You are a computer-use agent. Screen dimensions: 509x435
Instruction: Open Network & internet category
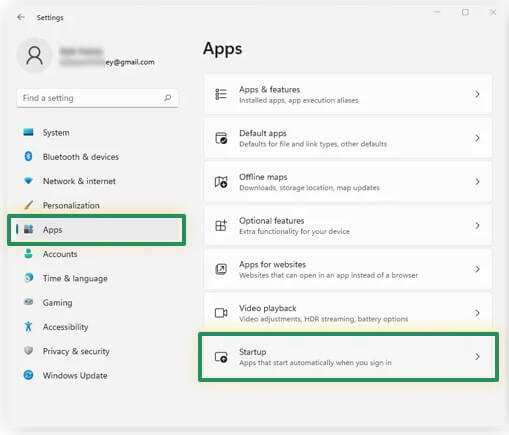tap(97, 181)
